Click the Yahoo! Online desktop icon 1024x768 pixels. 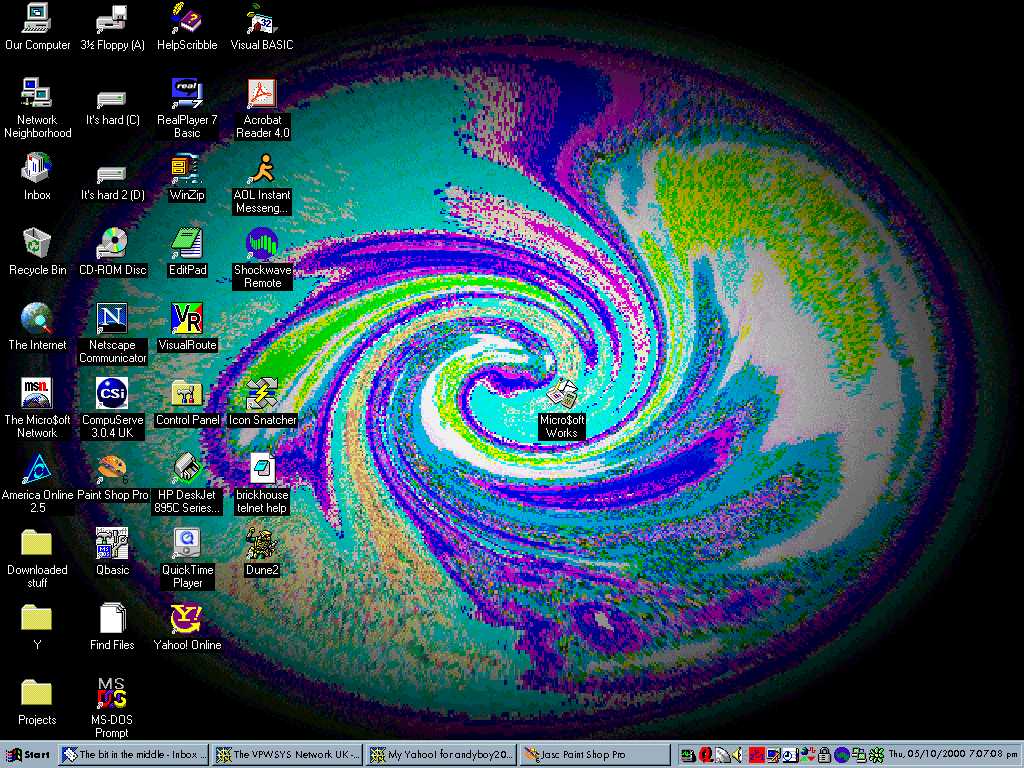[x=187, y=620]
